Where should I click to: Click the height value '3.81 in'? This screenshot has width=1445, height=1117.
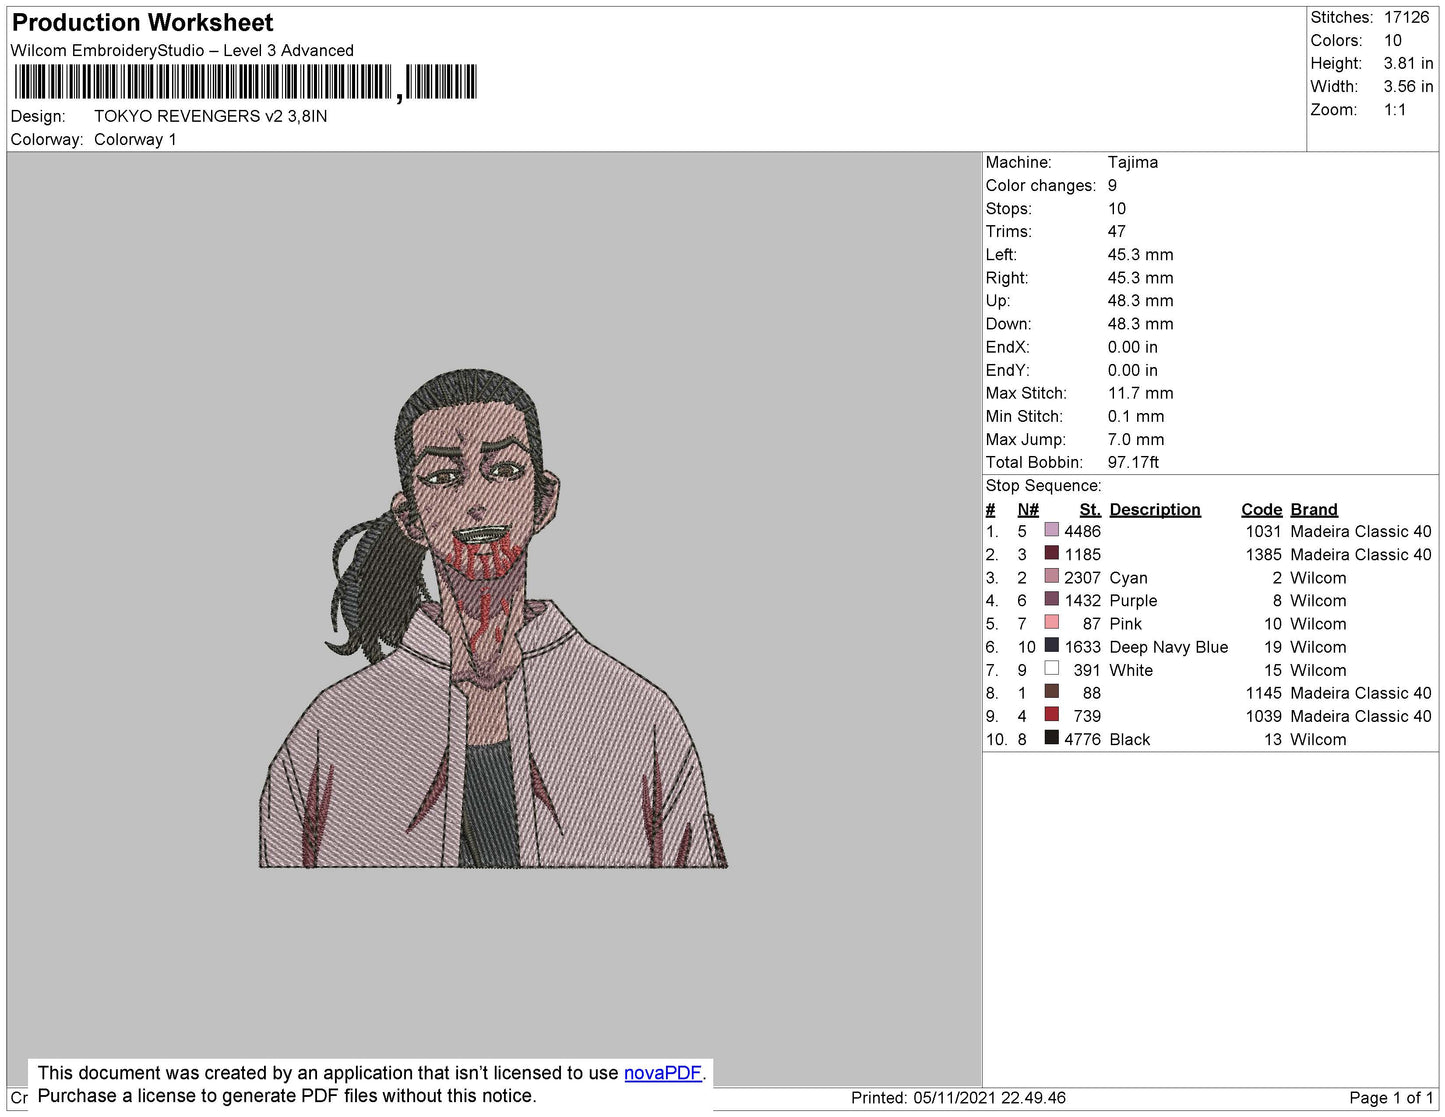pyautogui.click(x=1408, y=63)
